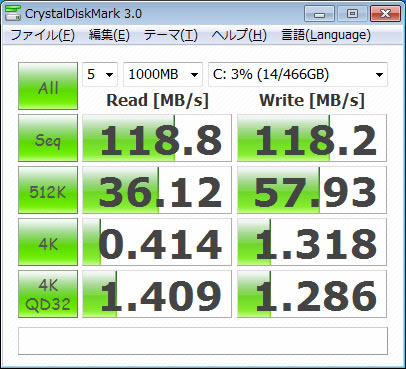Maximize the CrystalDiskMark window
The height and width of the screenshot is (369, 406).
(x=352, y=14)
